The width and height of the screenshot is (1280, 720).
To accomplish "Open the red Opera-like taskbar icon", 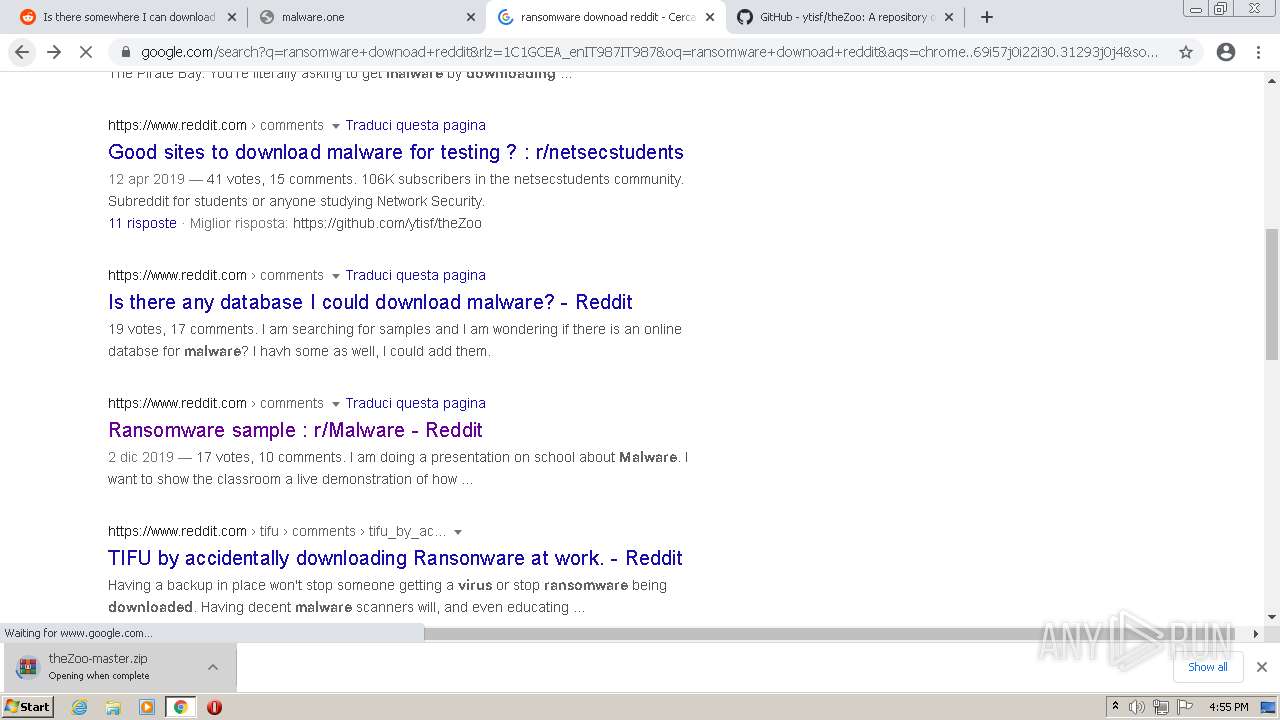I will pos(214,707).
